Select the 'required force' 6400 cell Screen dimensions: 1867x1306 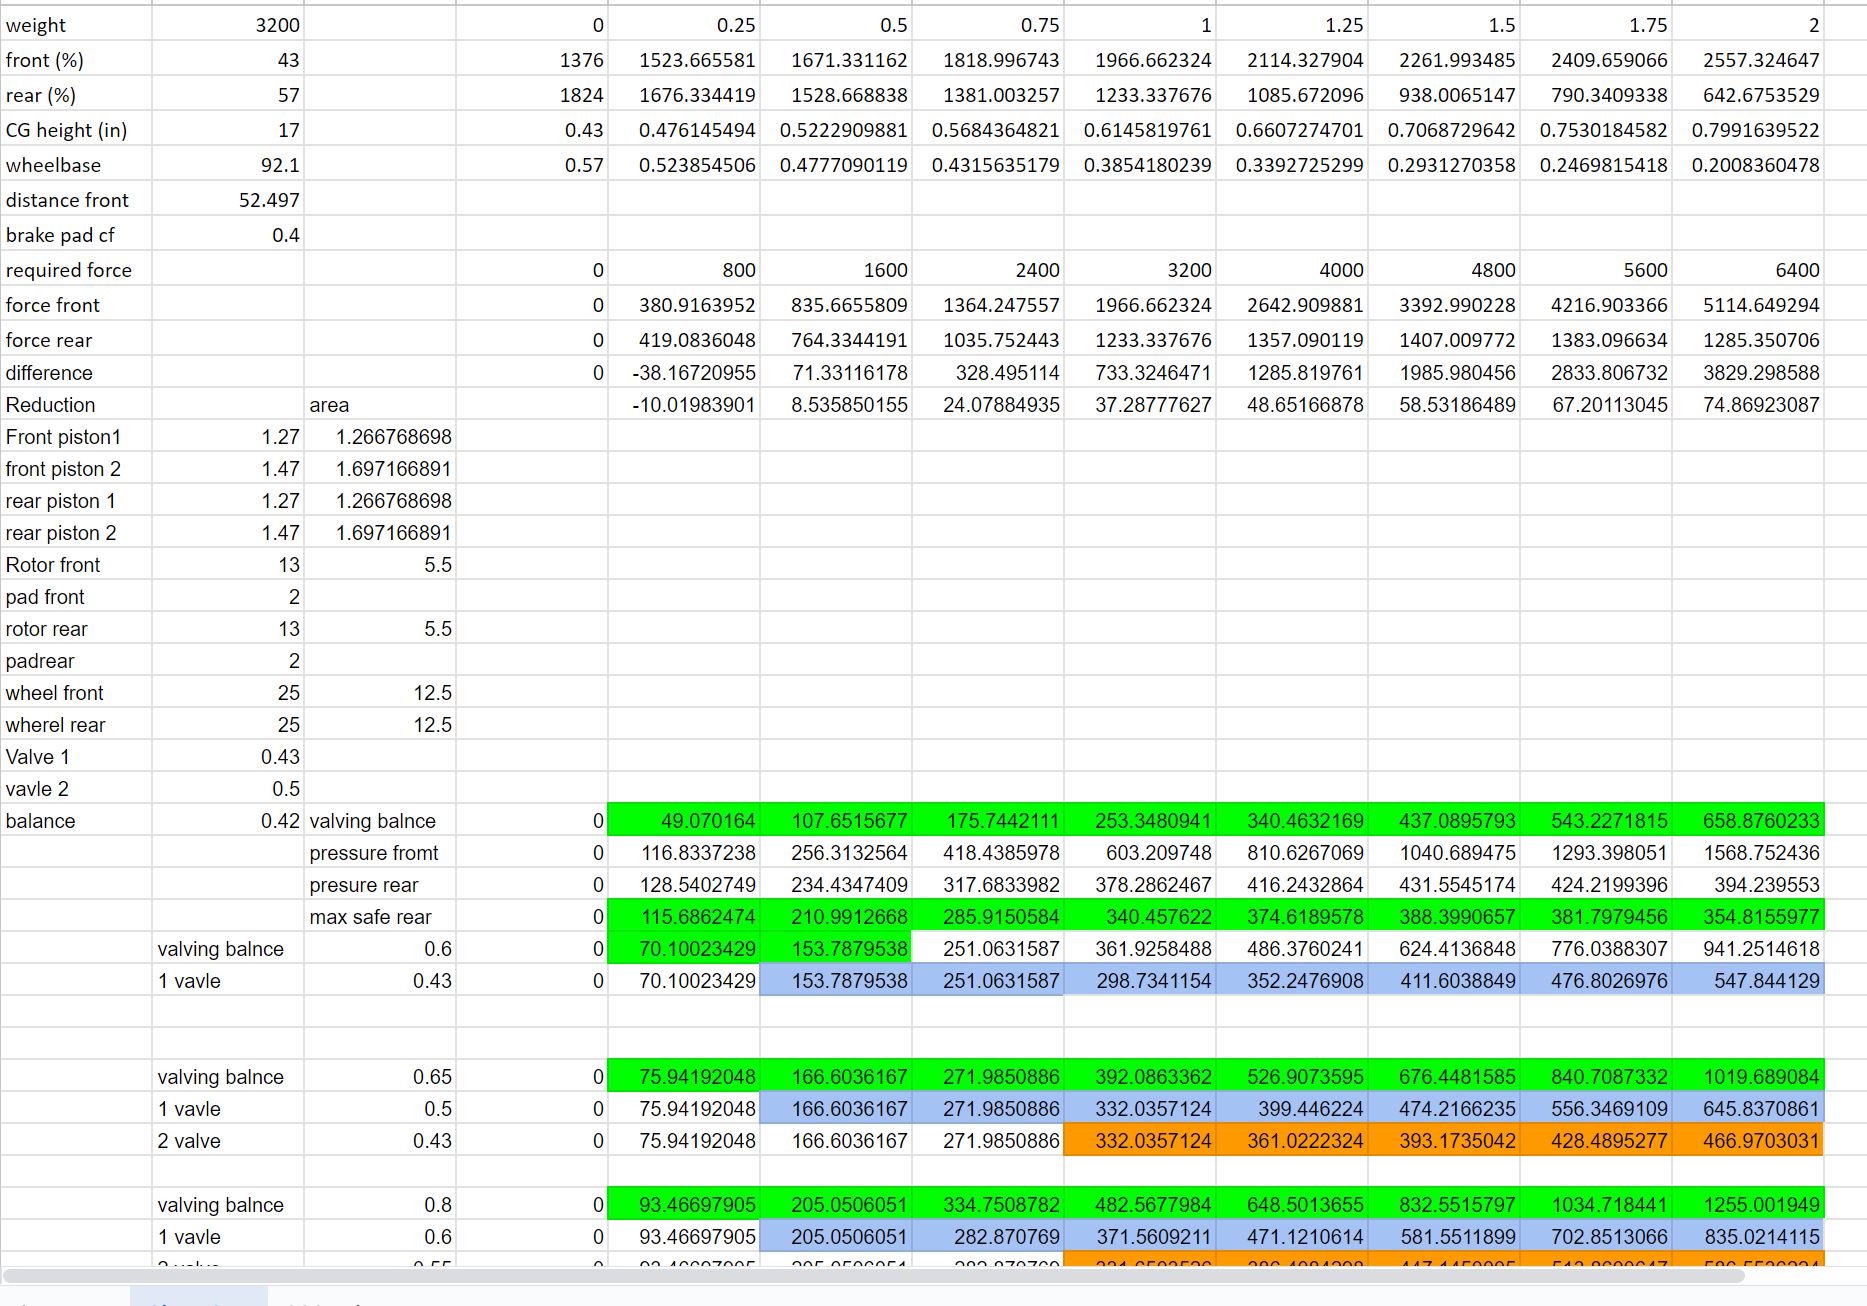click(1747, 270)
